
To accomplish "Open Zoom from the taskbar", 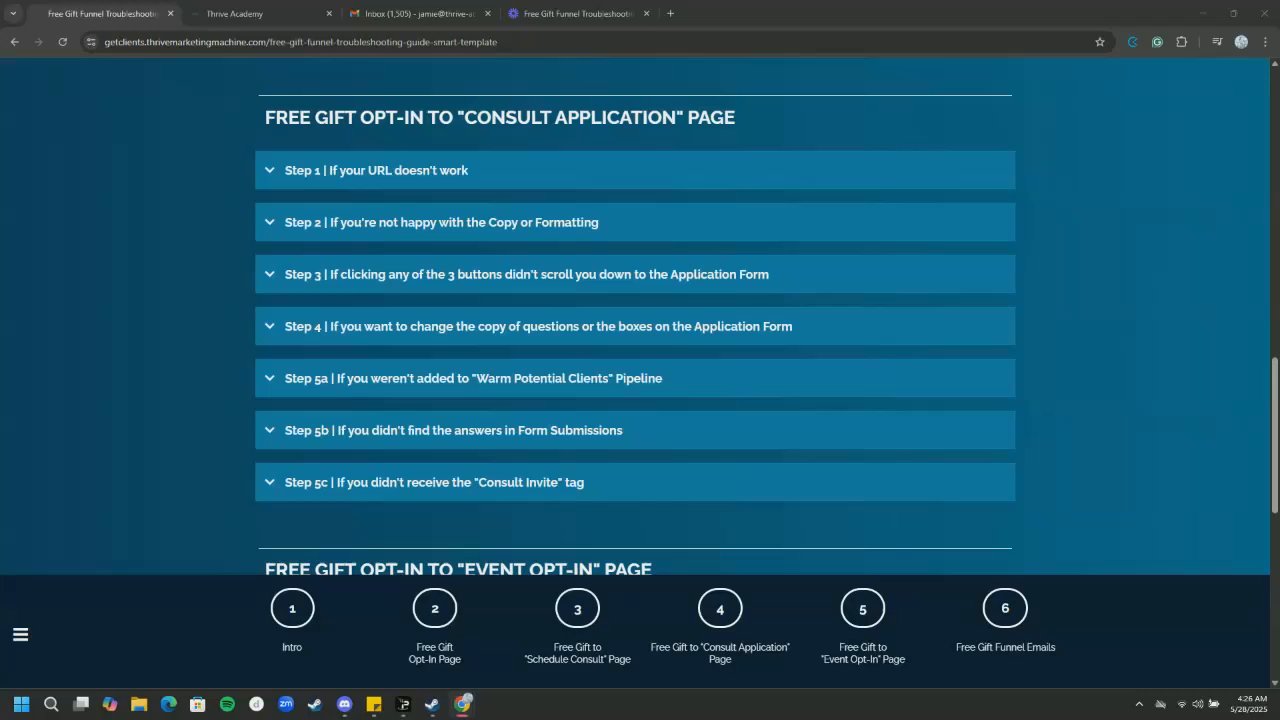I will 286,704.
